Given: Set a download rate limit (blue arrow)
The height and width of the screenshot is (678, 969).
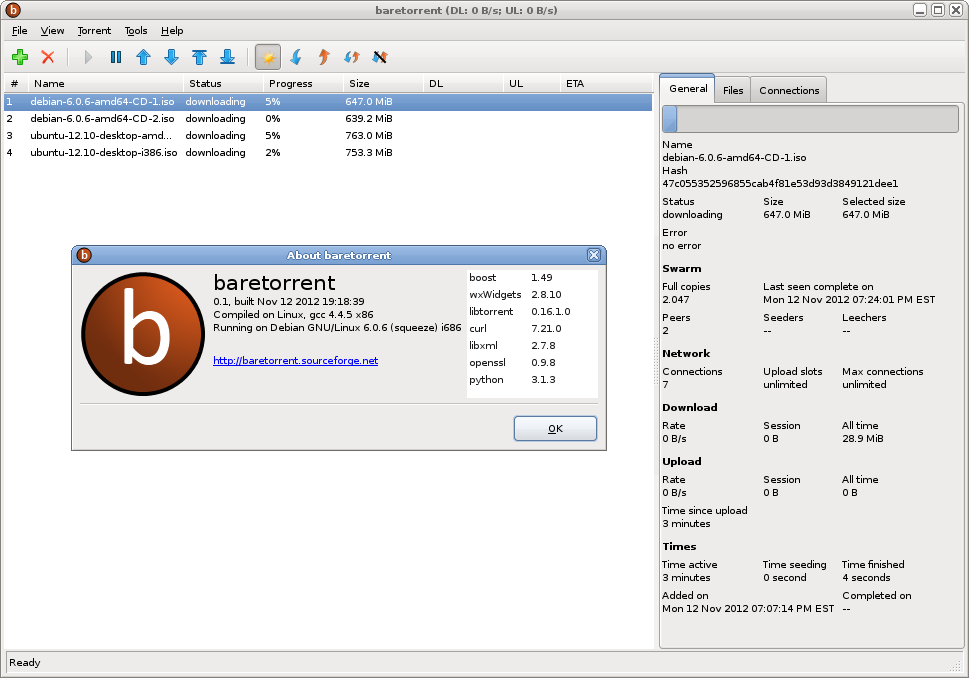Looking at the screenshot, I should point(294,57).
